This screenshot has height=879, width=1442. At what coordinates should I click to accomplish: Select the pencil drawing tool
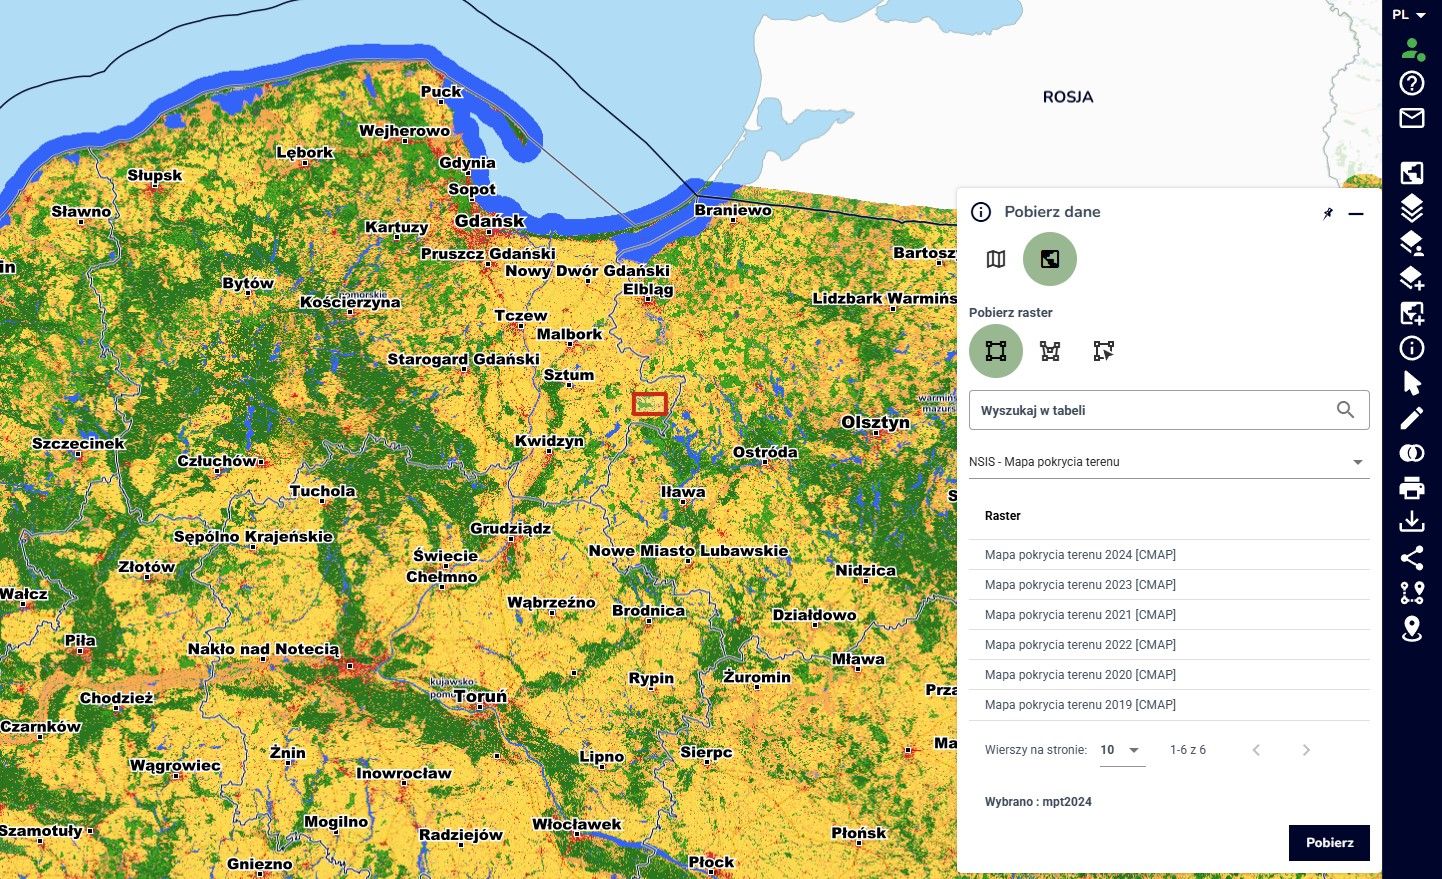[1411, 418]
